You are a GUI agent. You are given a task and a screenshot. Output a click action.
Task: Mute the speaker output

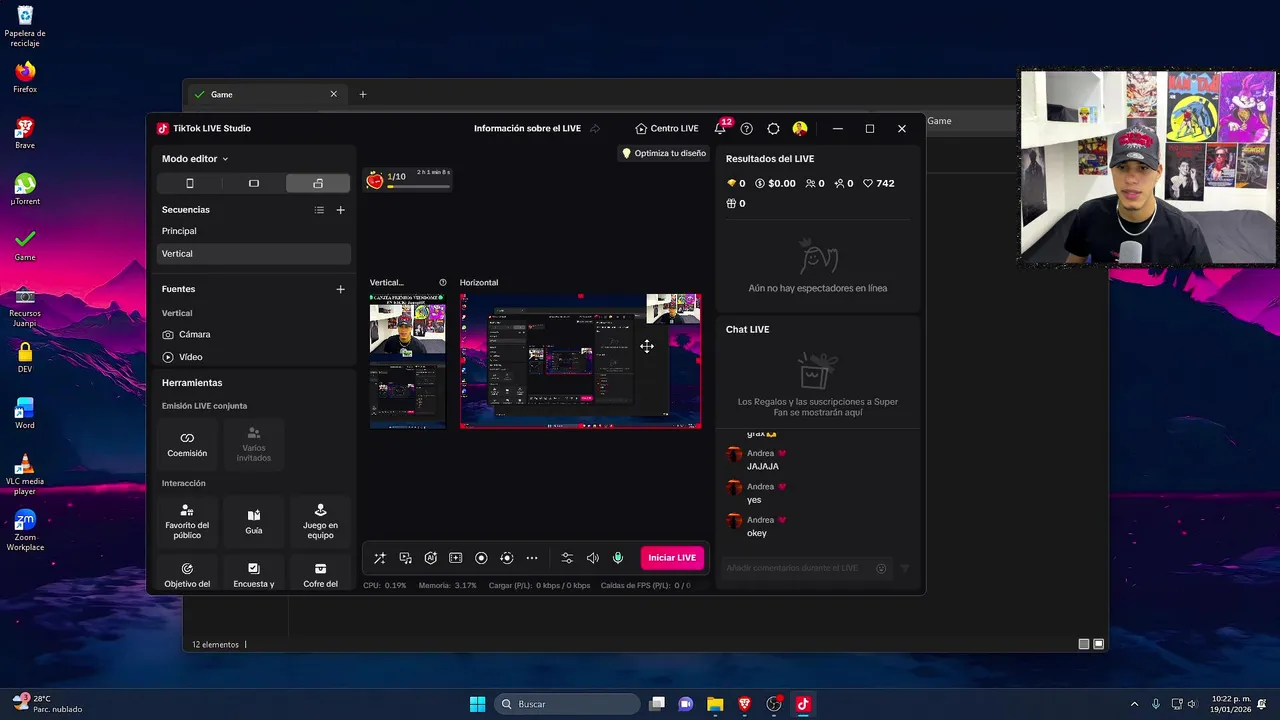click(592, 558)
